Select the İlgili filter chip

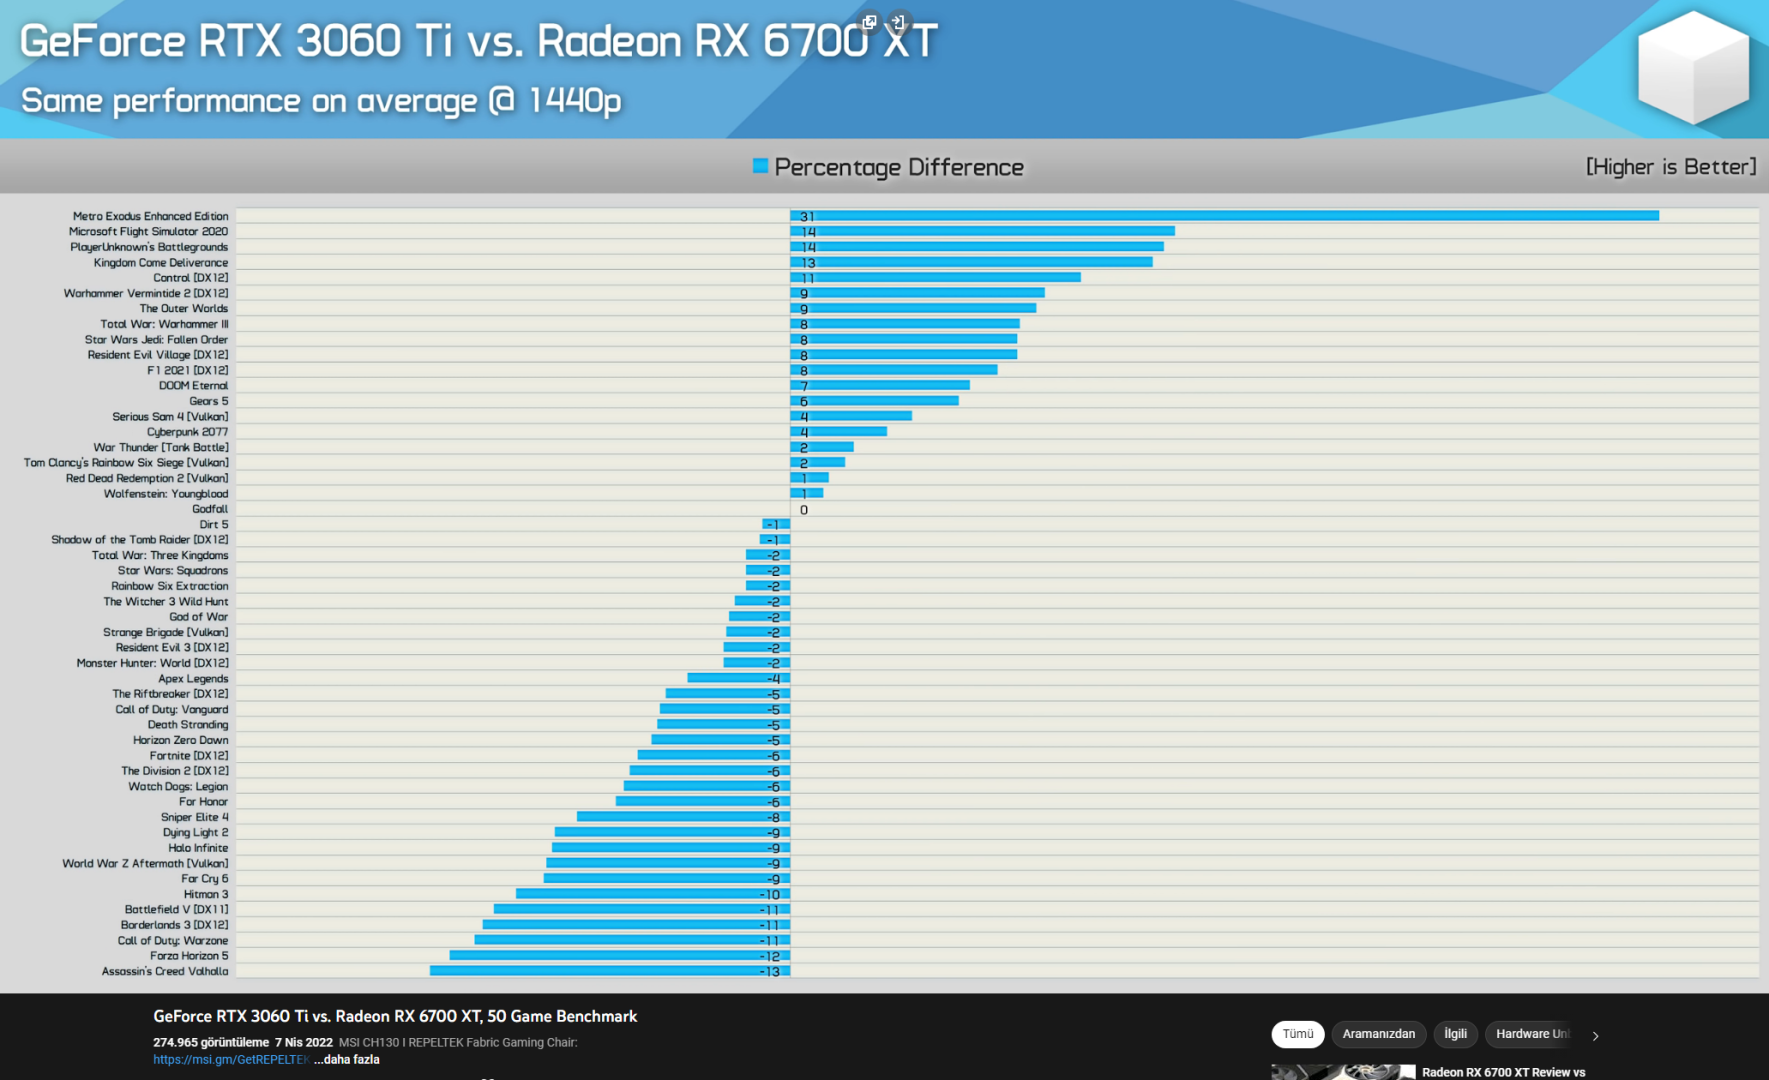[1455, 1034]
